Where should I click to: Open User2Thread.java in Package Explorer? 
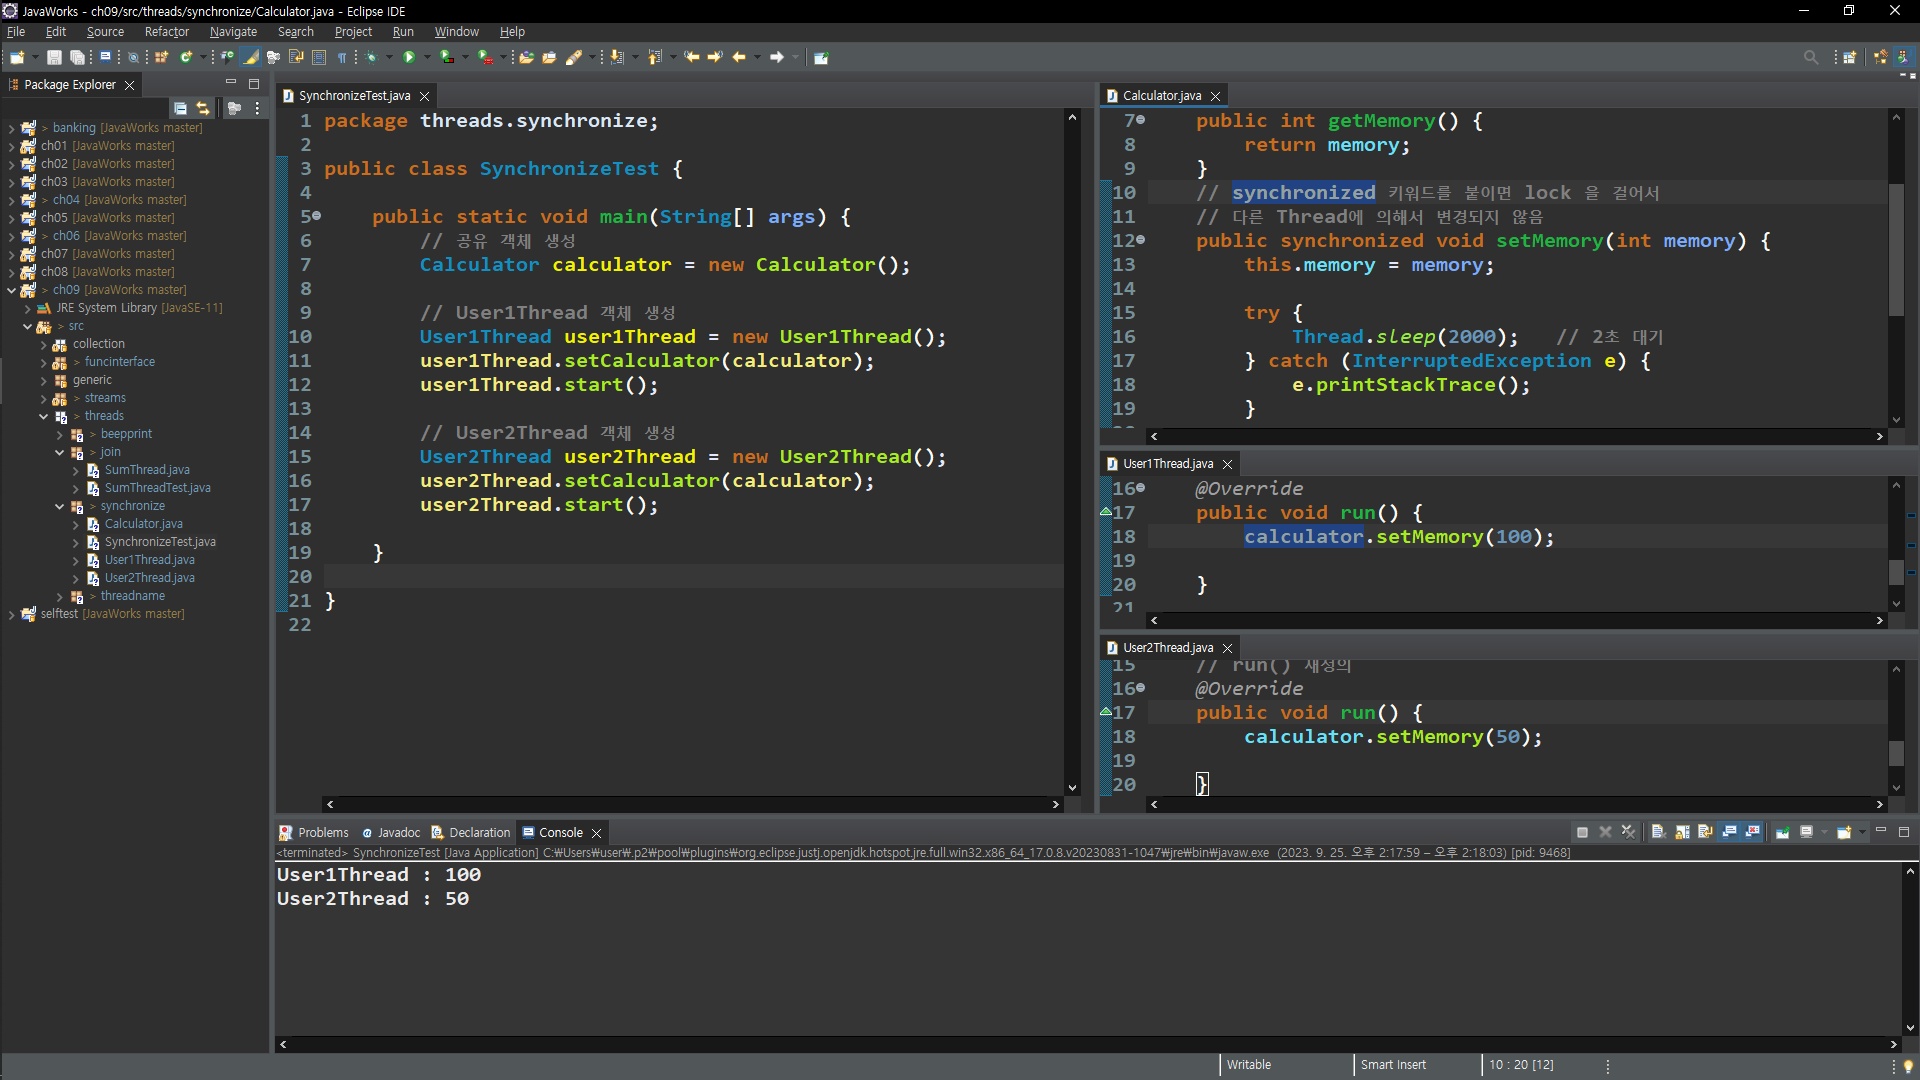(x=149, y=578)
